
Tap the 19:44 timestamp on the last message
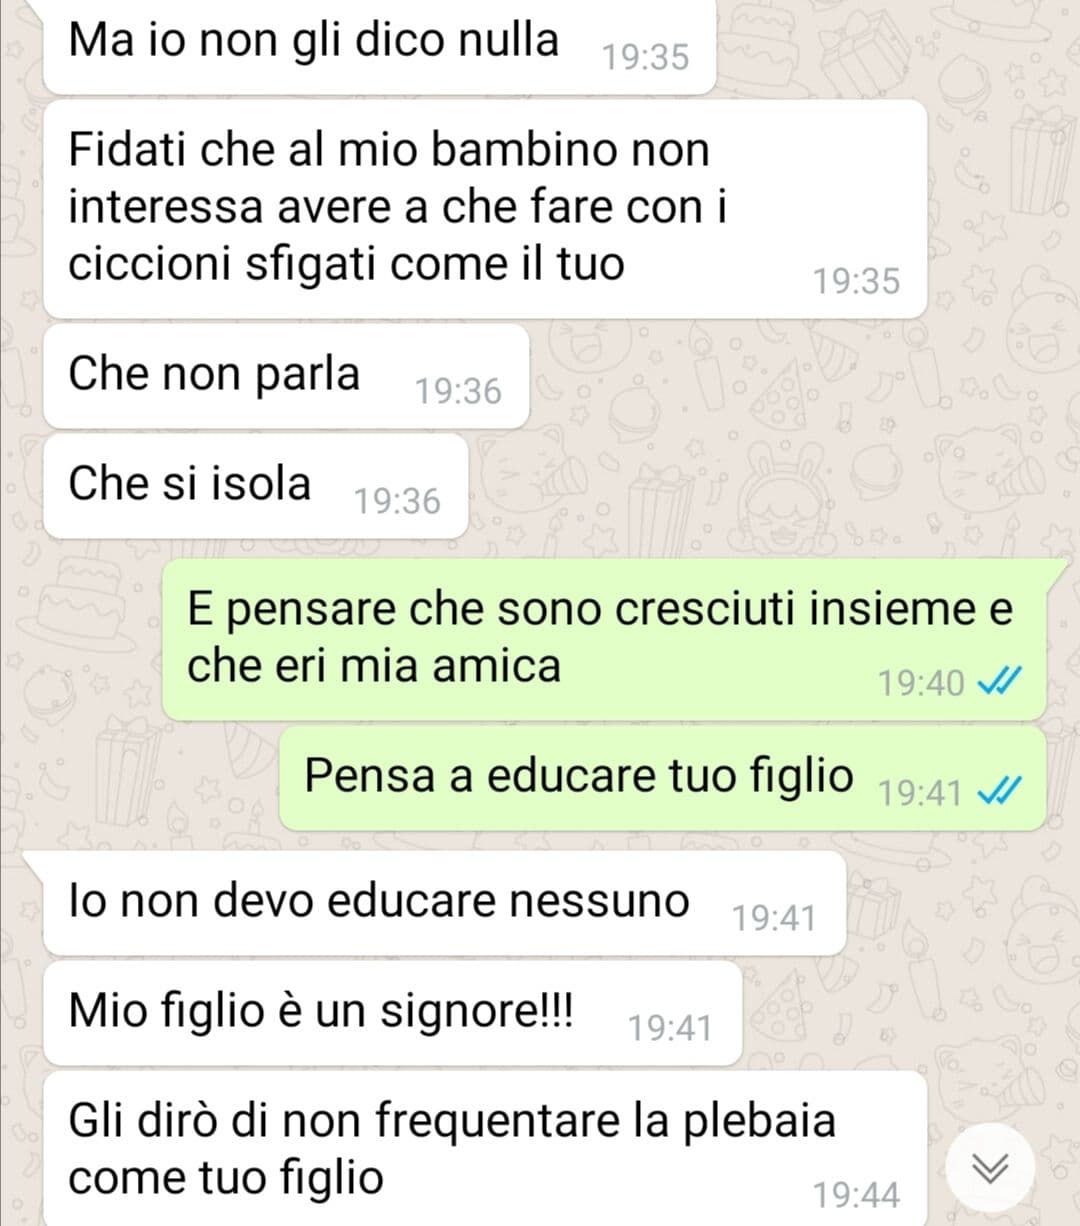coord(856,1195)
